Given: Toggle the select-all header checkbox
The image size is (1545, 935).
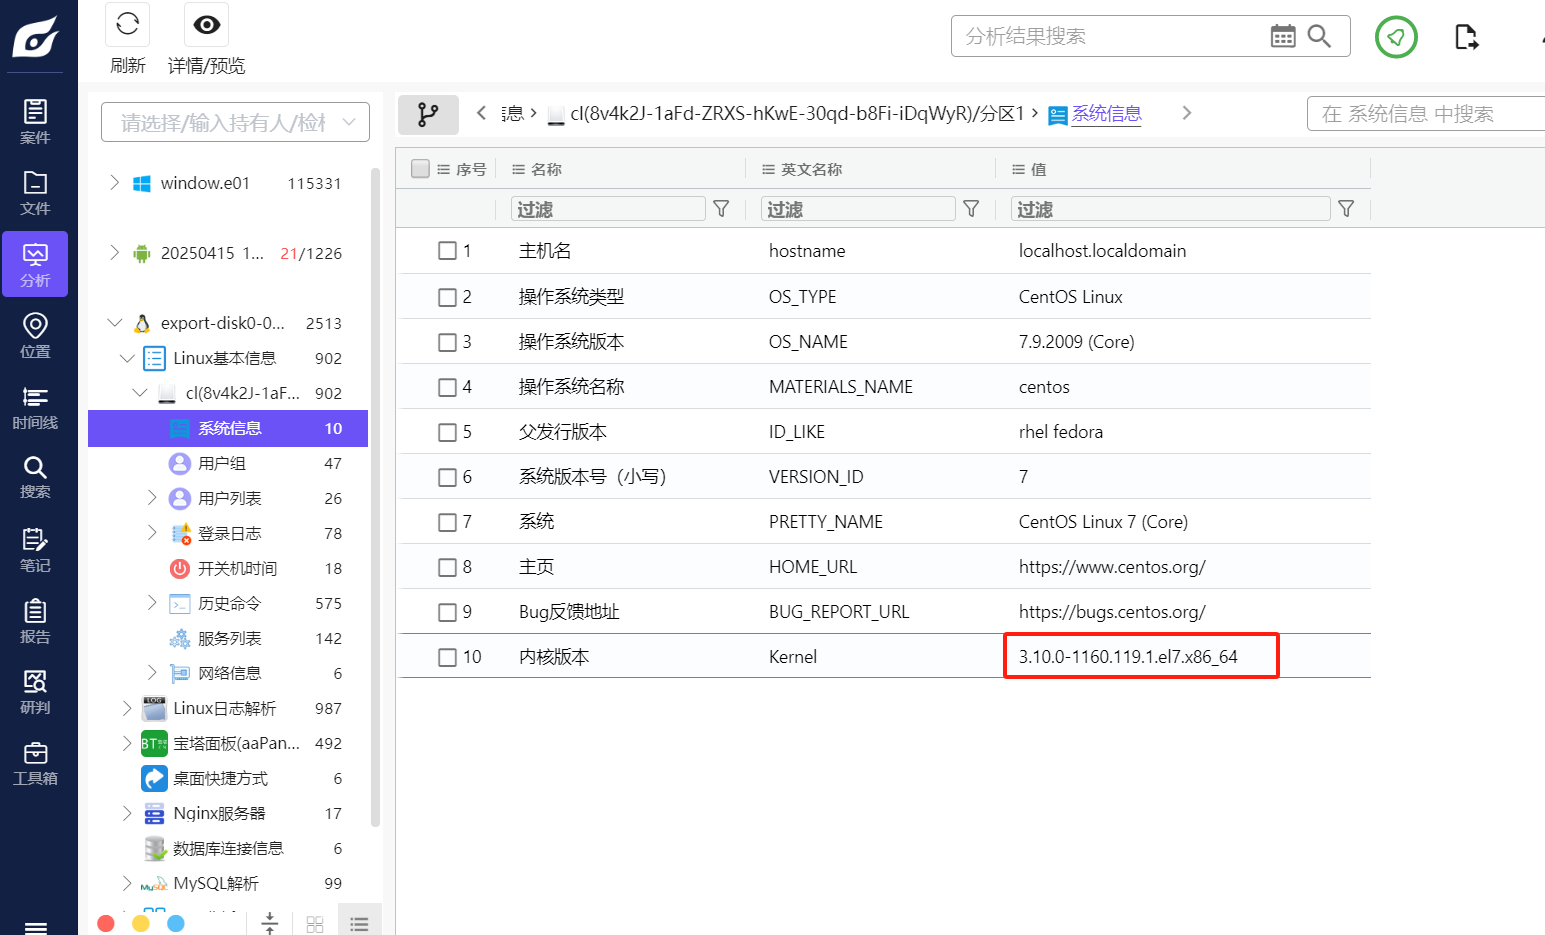Looking at the screenshot, I should click(x=421, y=169).
